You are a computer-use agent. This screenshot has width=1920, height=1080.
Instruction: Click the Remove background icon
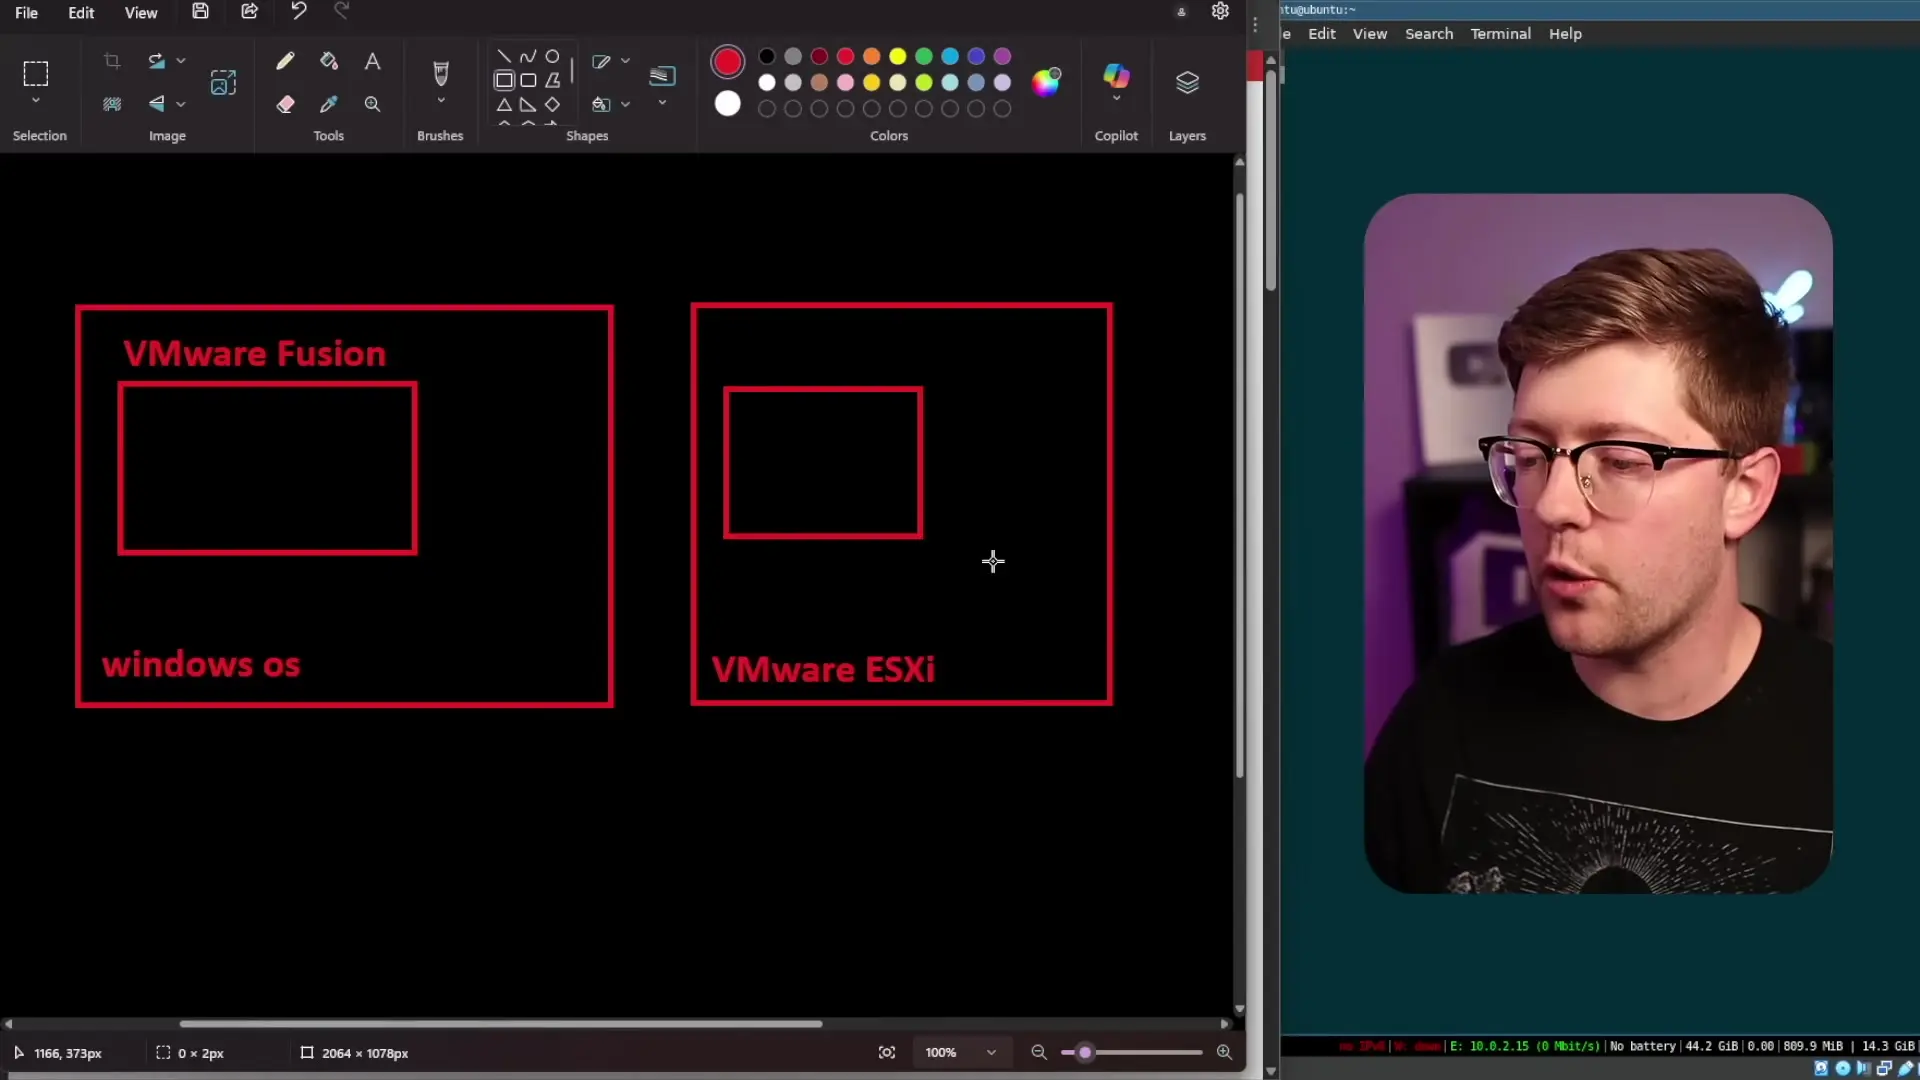pyautogui.click(x=112, y=104)
